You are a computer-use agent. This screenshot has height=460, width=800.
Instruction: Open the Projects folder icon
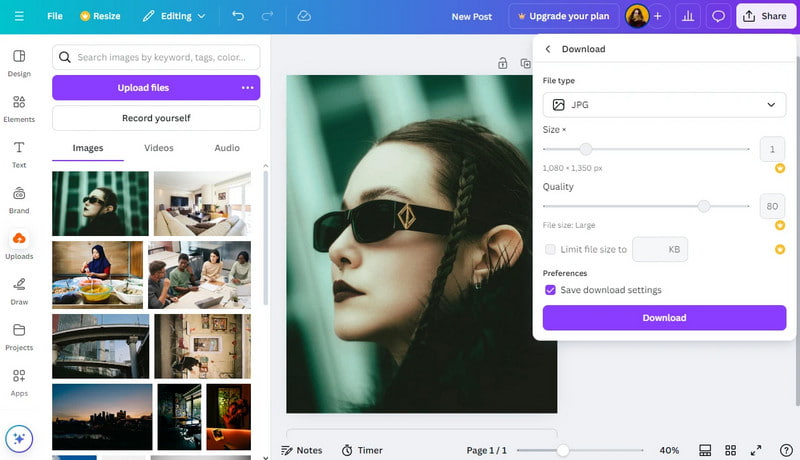(19, 336)
